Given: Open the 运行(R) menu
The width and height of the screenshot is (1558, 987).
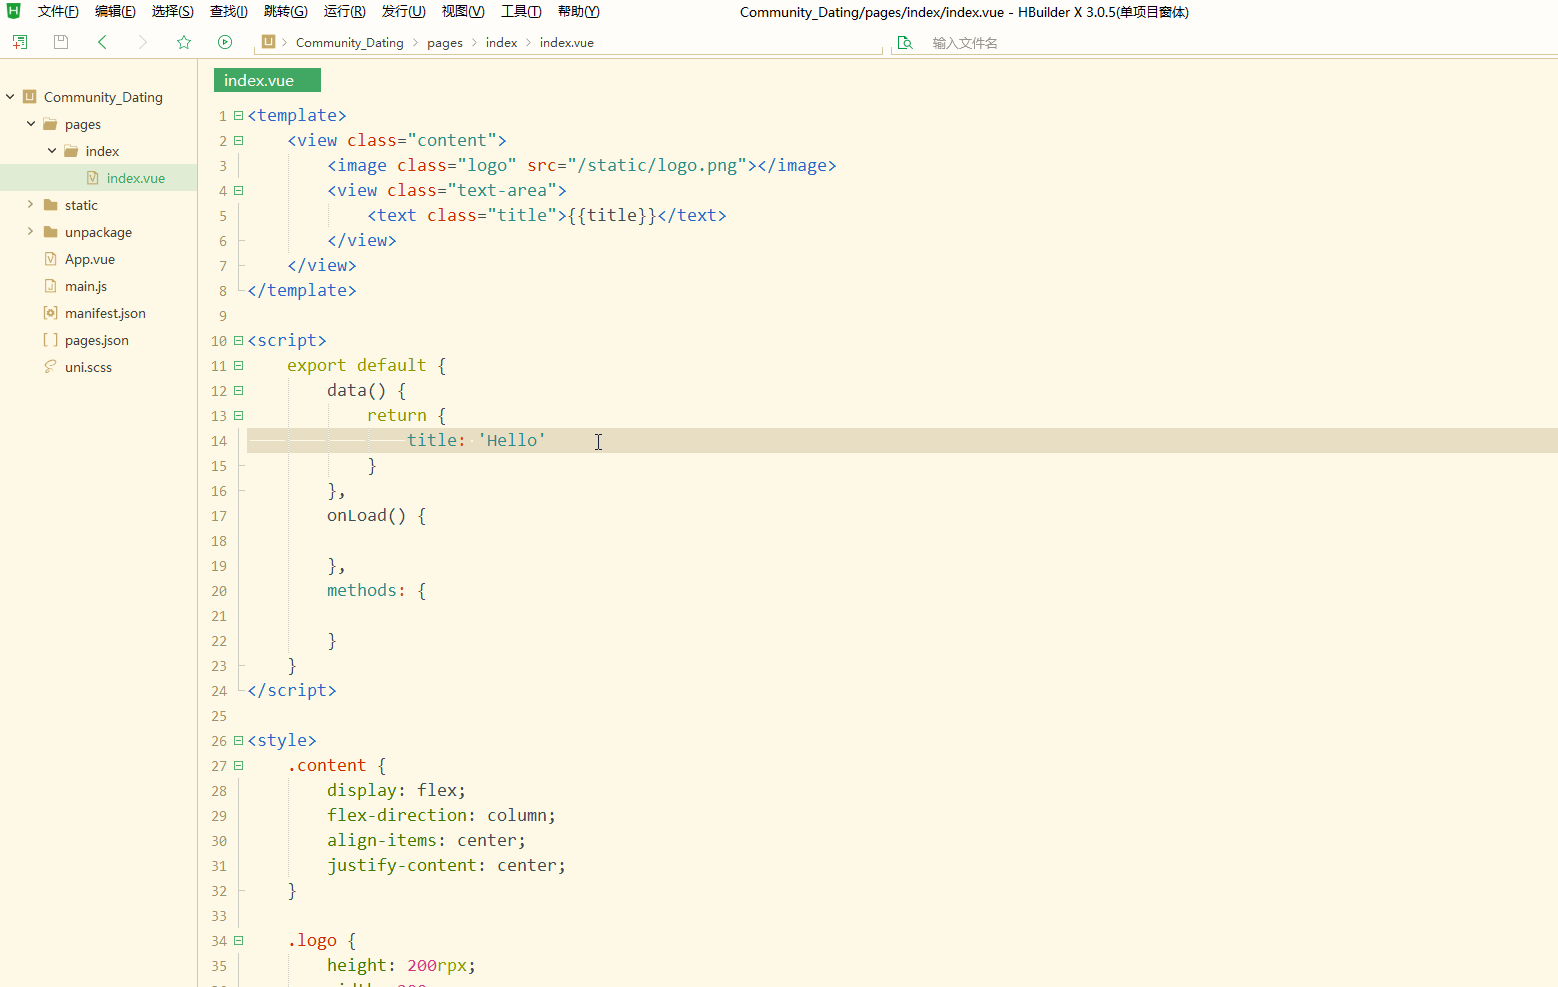Looking at the screenshot, I should click(343, 11).
